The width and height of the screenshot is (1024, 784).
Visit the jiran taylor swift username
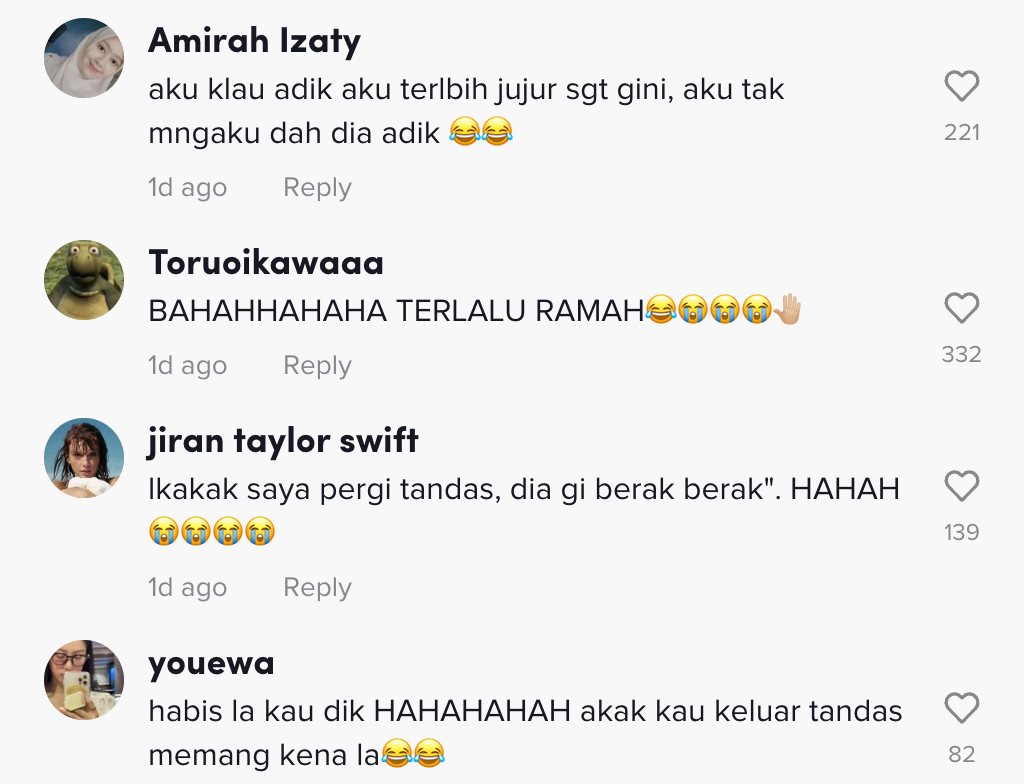pyautogui.click(x=283, y=440)
